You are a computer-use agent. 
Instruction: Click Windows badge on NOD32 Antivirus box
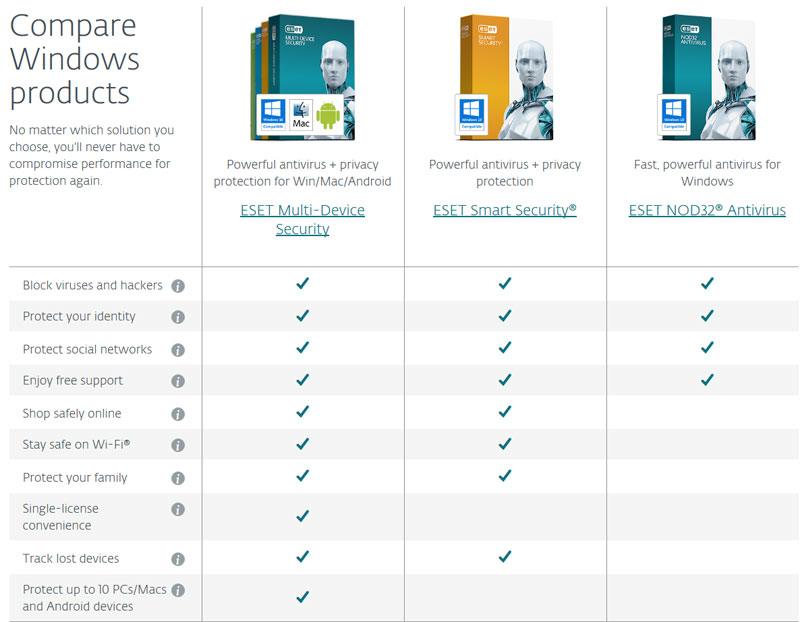[x=673, y=115]
